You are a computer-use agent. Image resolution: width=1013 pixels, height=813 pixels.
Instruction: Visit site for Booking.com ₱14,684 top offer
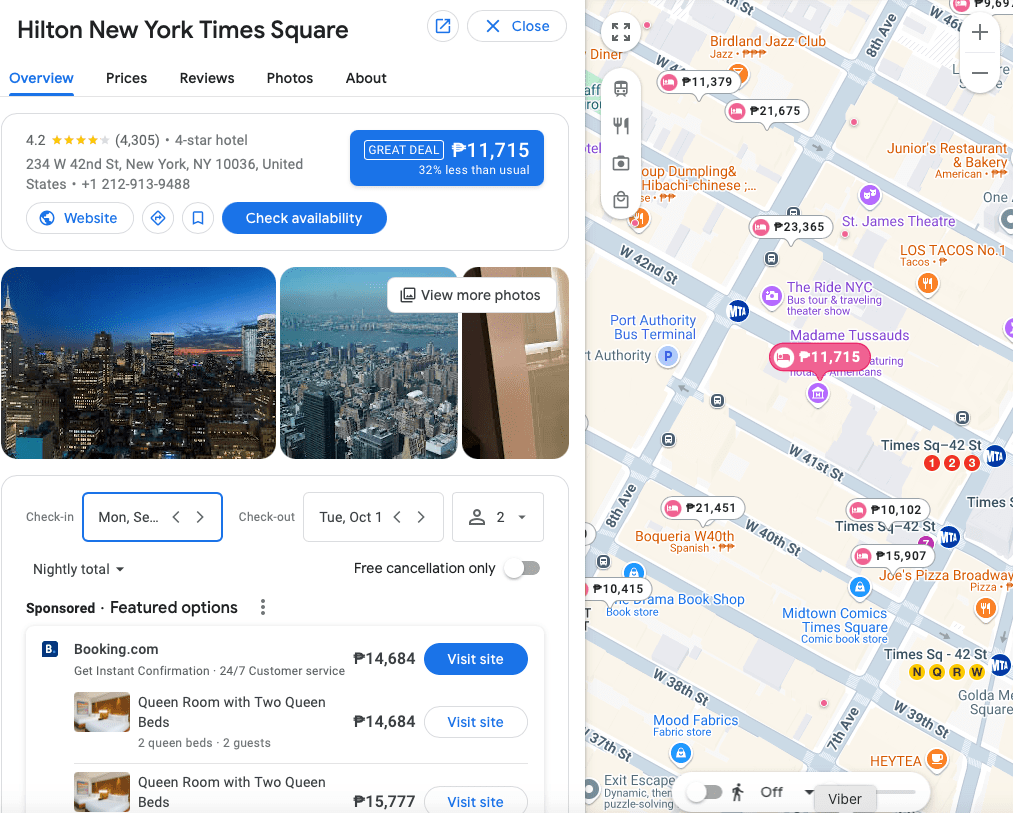(476, 659)
